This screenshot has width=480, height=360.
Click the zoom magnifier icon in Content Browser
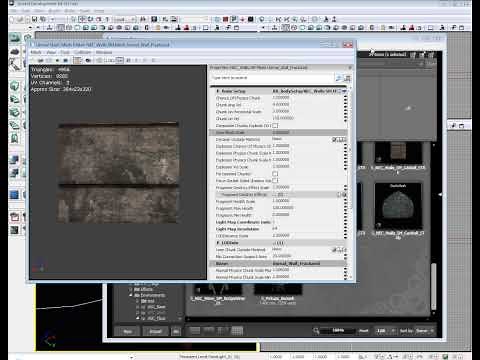pyautogui.click(x=316, y=331)
